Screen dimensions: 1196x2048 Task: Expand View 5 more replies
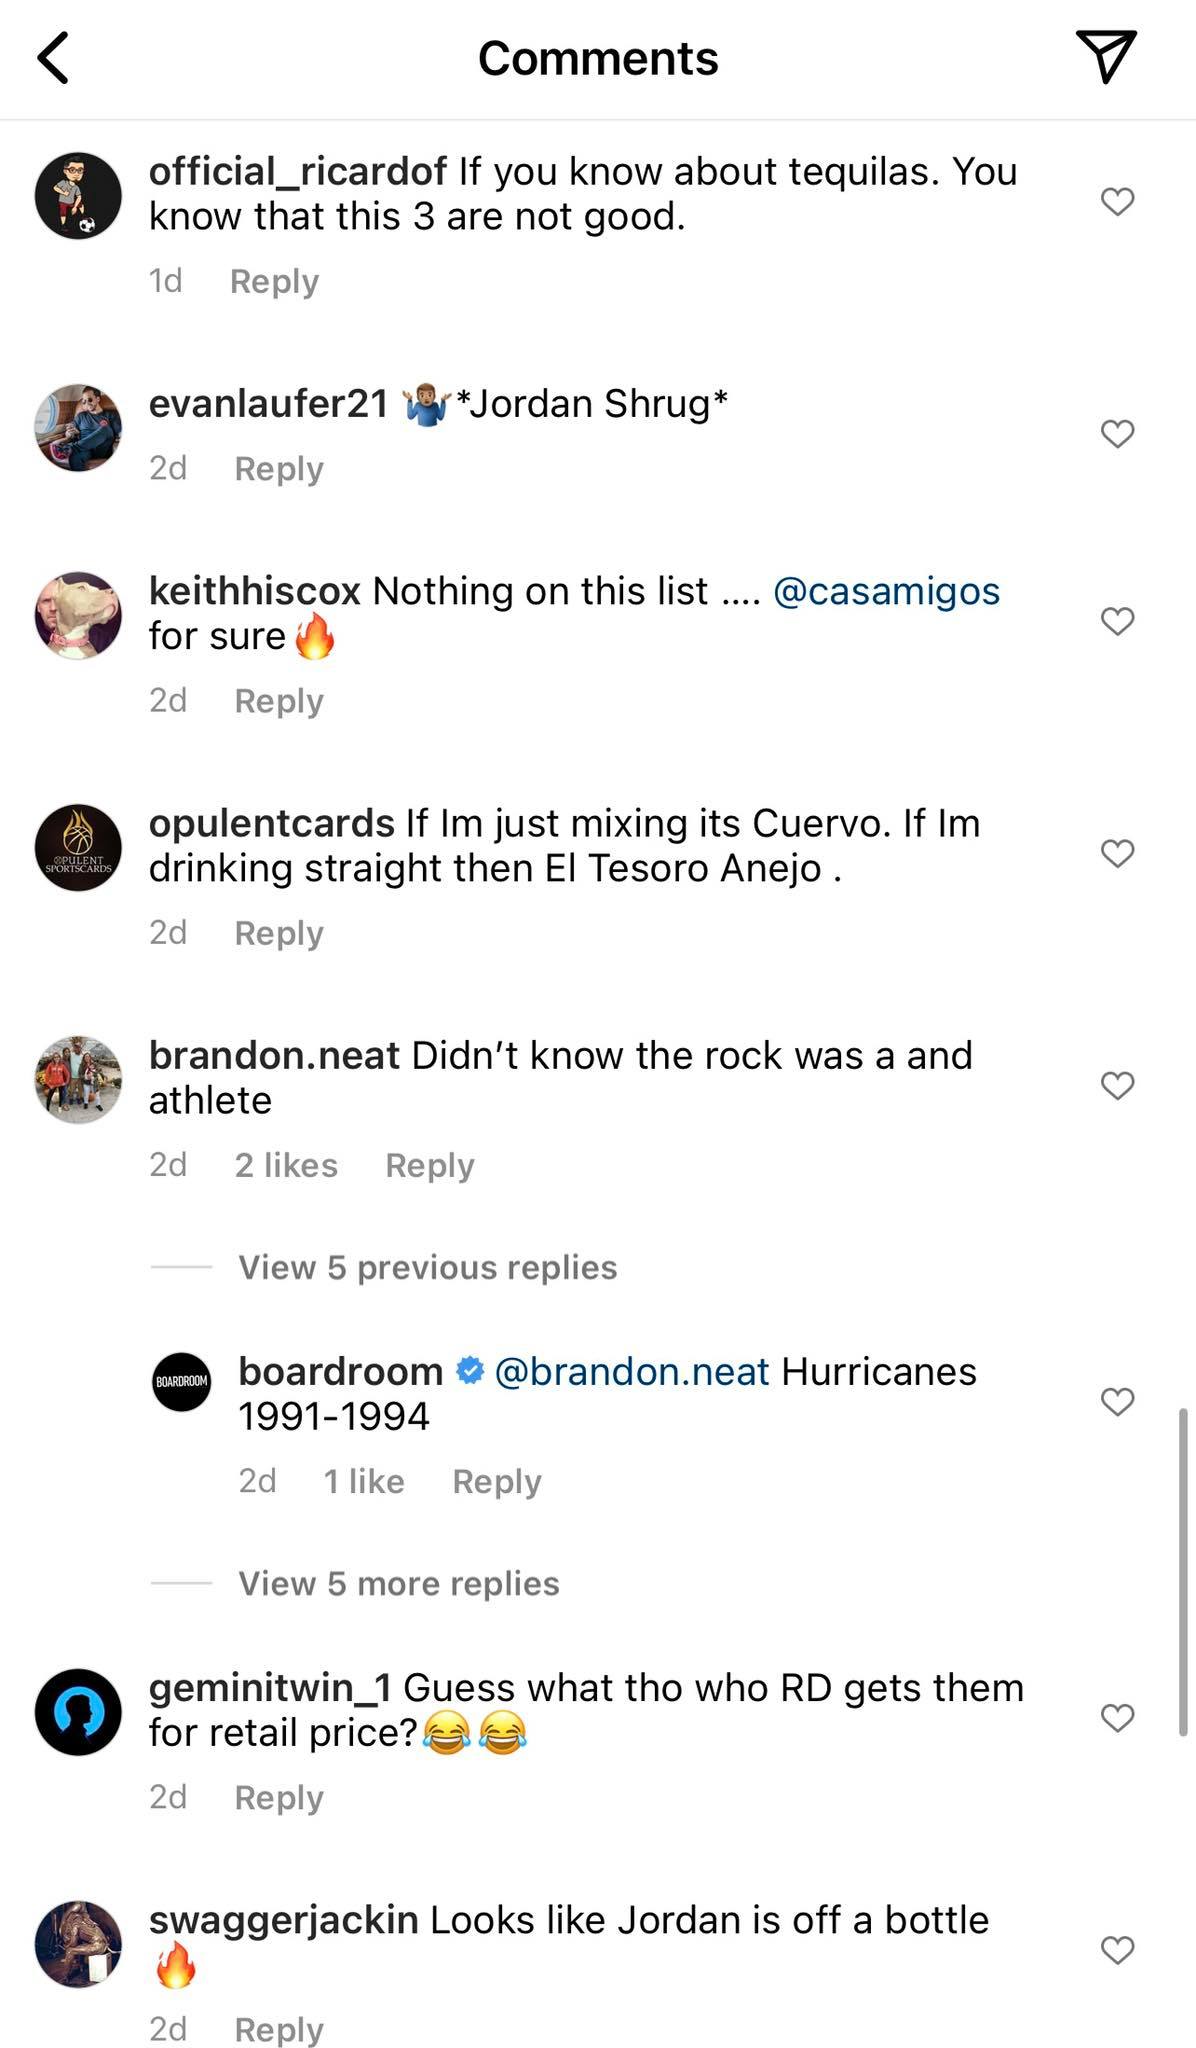coord(398,1583)
